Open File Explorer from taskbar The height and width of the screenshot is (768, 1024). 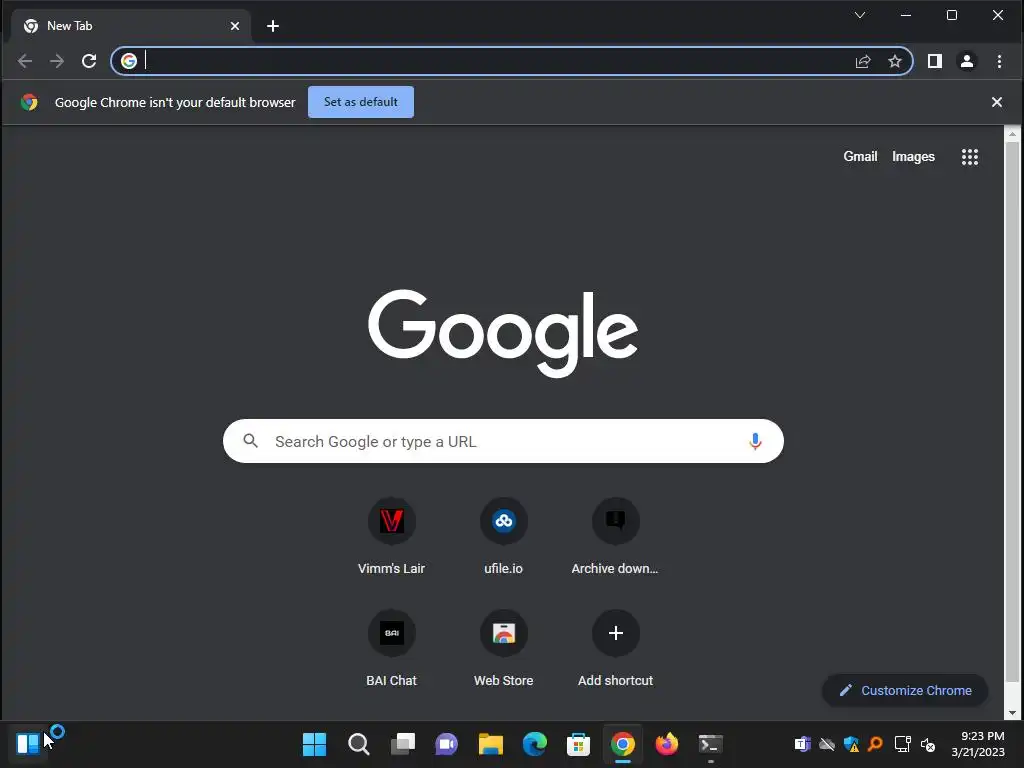click(490, 744)
